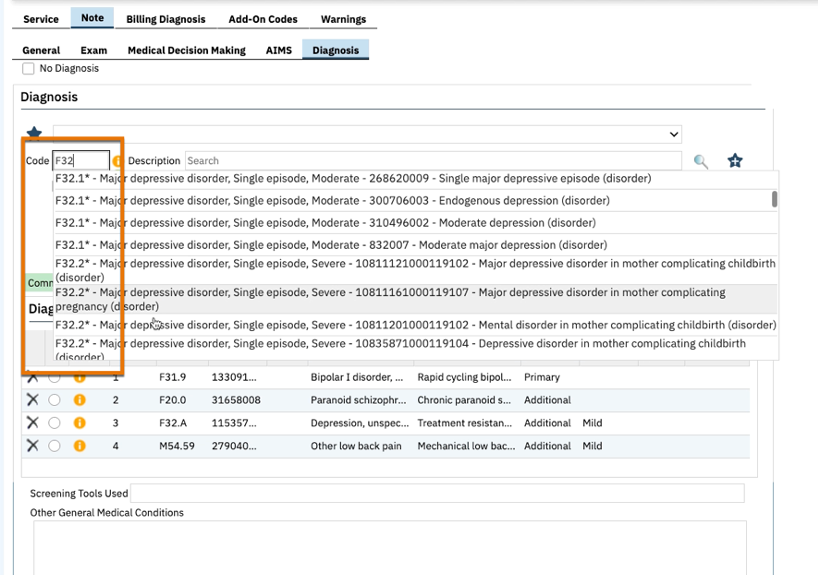
Task: Click into the Screening Tools Used field
Action: click(x=437, y=493)
